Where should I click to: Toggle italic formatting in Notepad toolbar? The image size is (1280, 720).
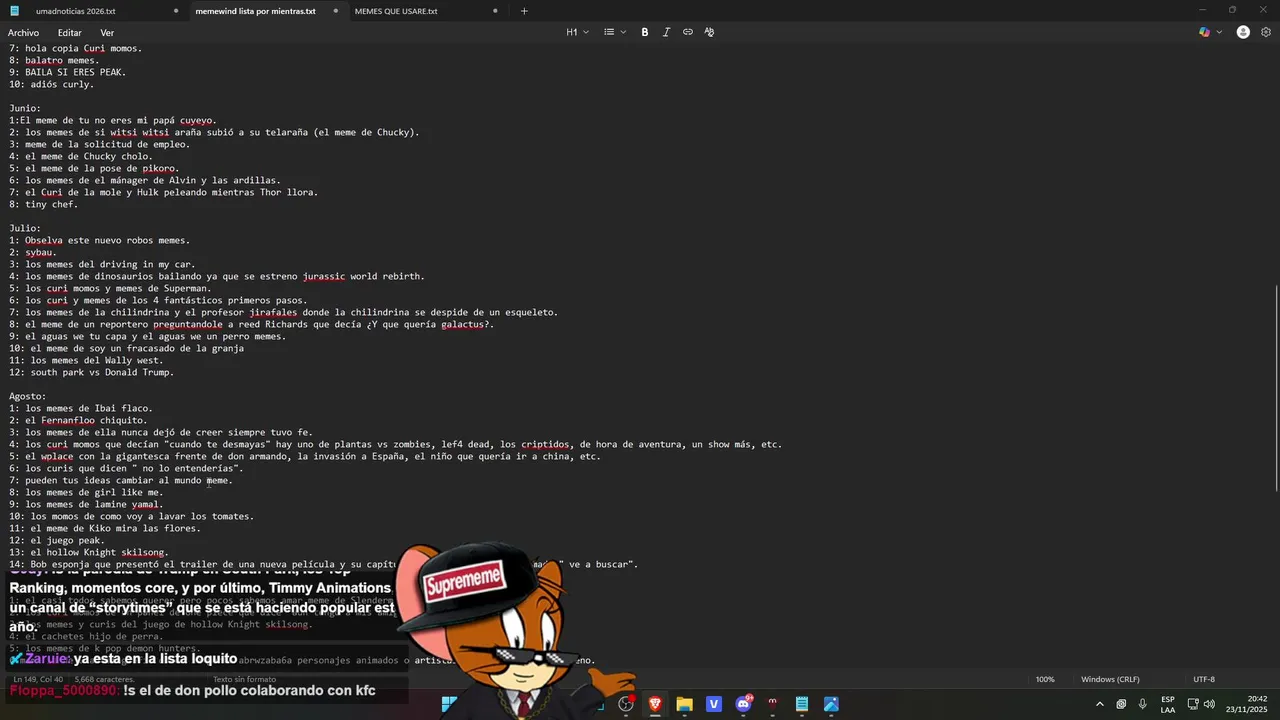click(x=666, y=32)
